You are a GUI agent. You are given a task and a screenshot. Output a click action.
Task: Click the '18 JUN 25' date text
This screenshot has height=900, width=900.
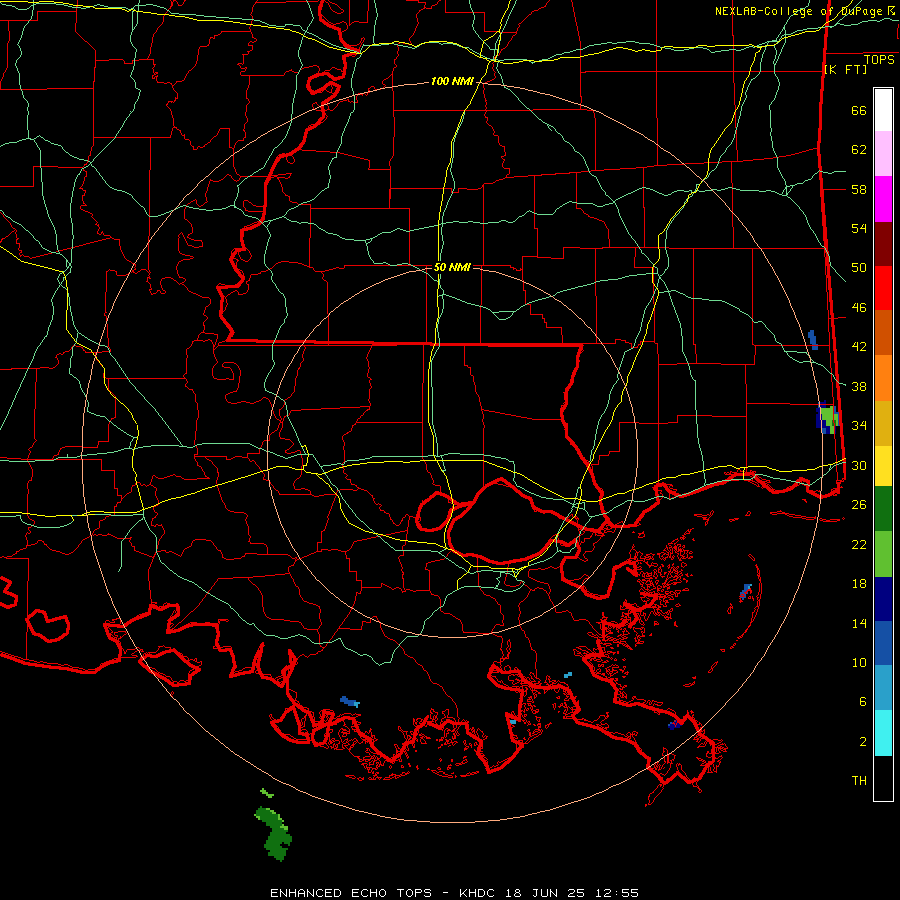pos(545,893)
